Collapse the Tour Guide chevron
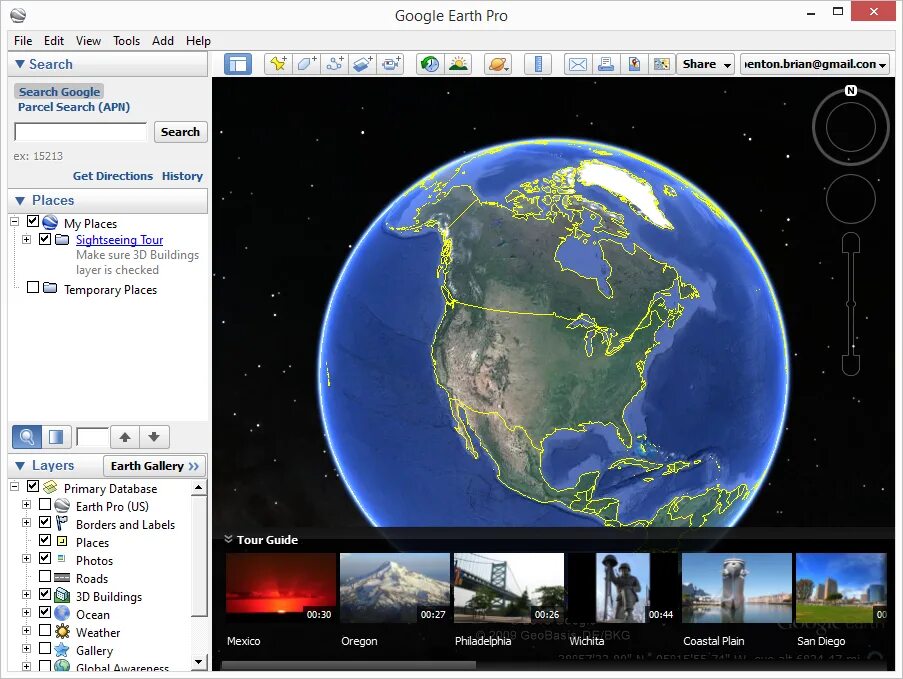Image resolution: width=903 pixels, height=679 pixels. point(228,539)
